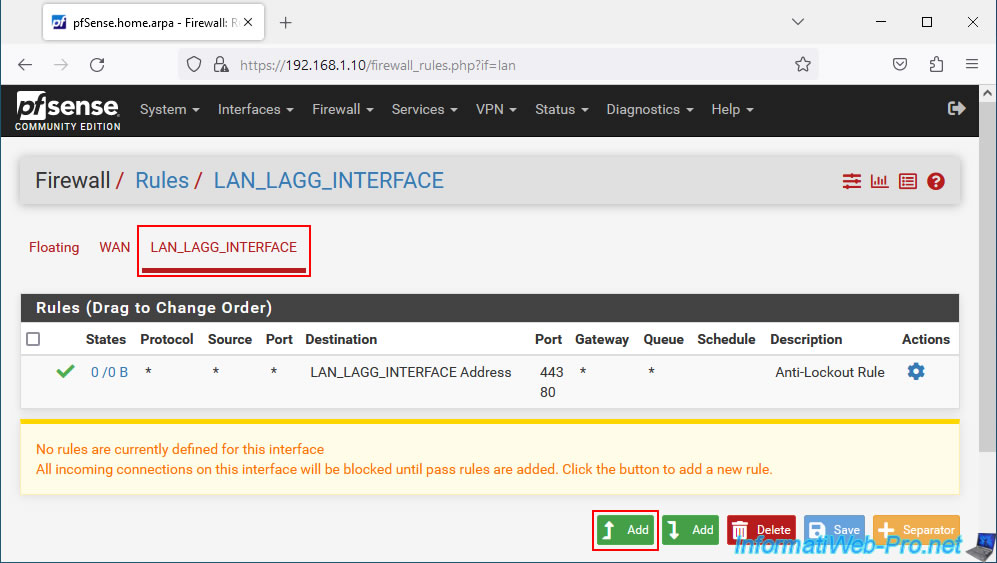Click the Anti-Lockout Rule gear icon
This screenshot has width=997, height=563.
click(916, 372)
